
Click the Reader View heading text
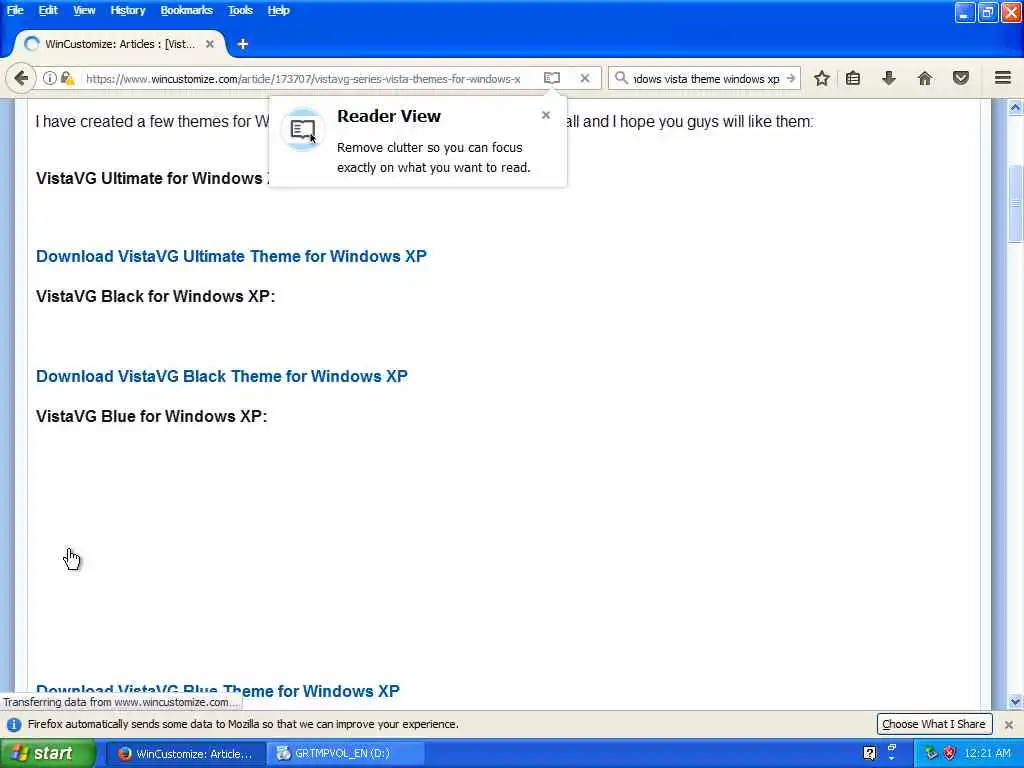389,116
